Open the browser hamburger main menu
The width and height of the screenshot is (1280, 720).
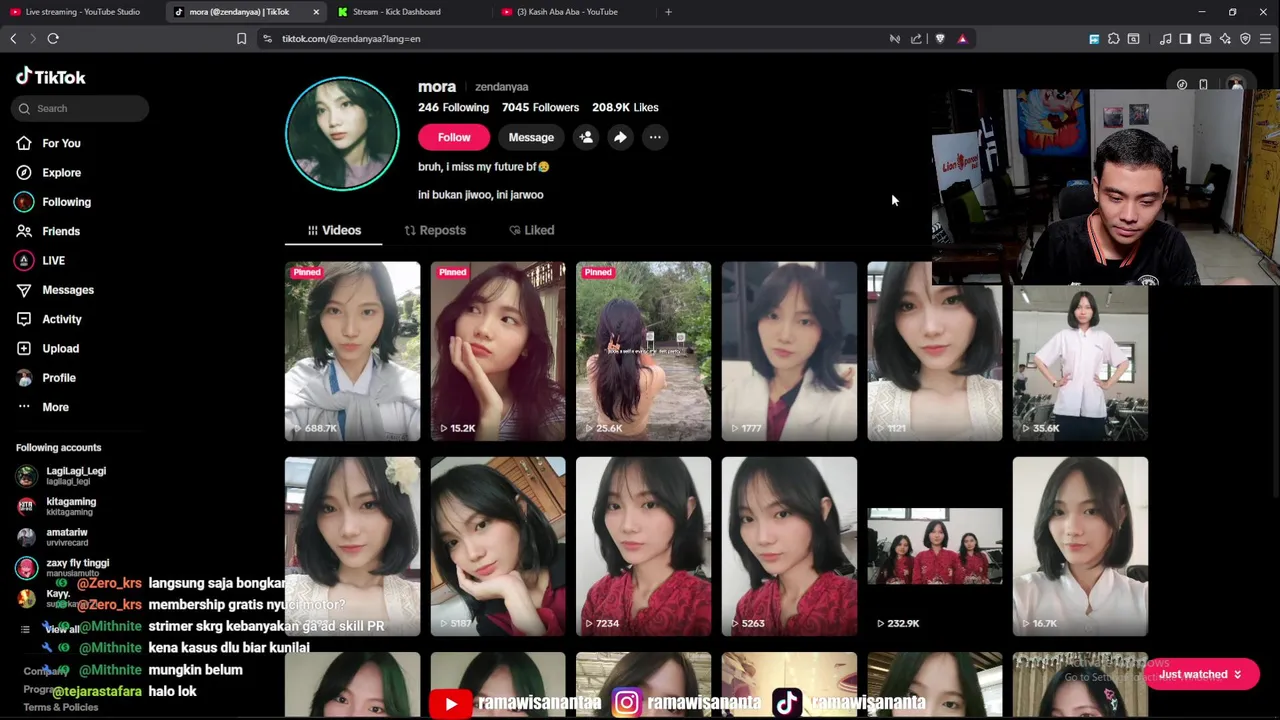(x=1265, y=38)
